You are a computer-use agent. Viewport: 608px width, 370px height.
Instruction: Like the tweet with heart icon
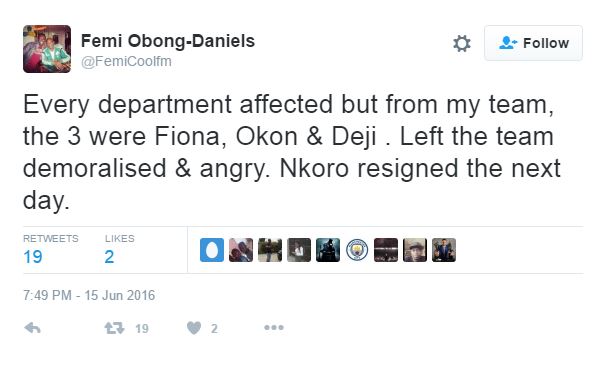click(x=194, y=328)
